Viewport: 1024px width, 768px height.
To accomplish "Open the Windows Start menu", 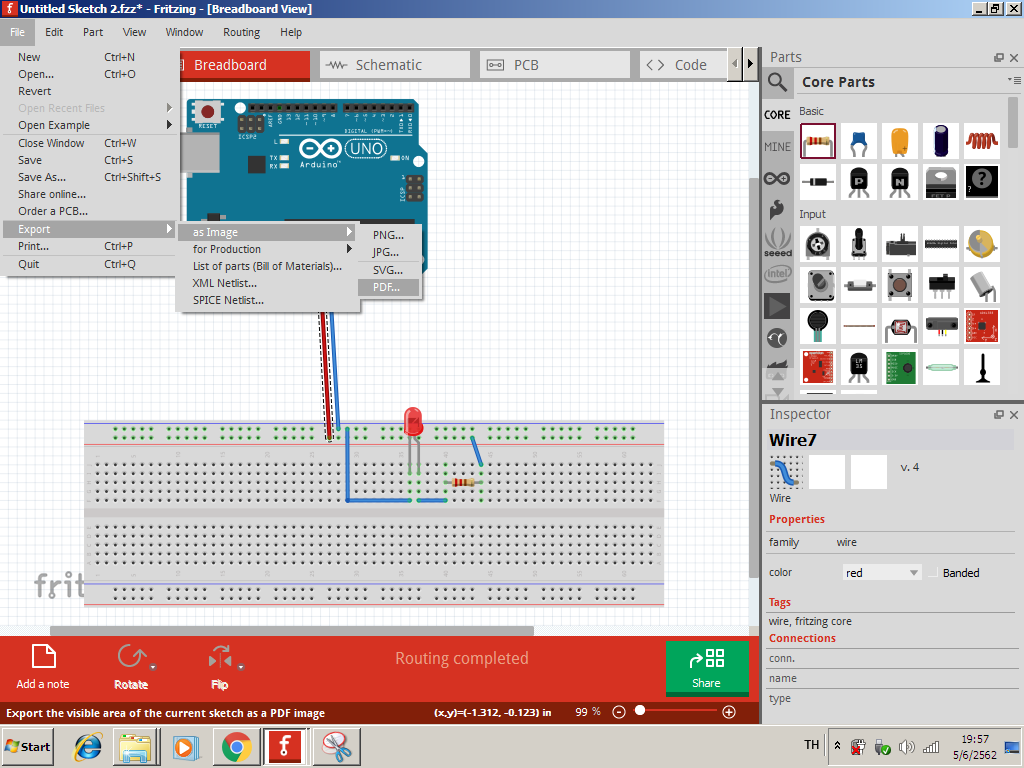I will 27,746.
